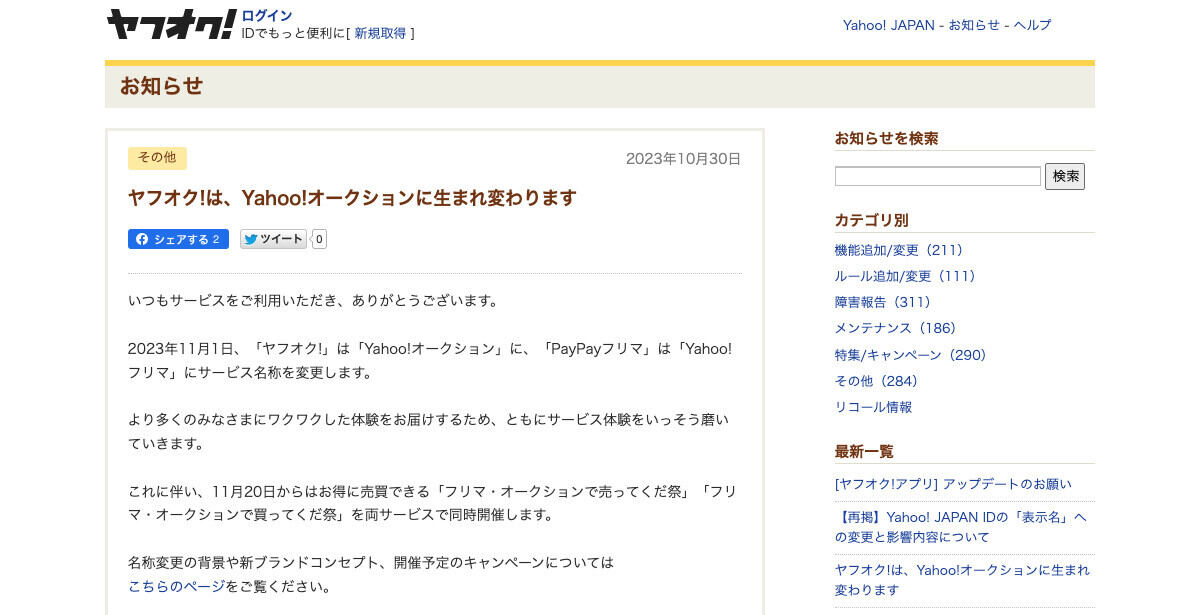The image size is (1193, 615).
Task: Click the tweet count bubble showing 0
Action: point(320,239)
